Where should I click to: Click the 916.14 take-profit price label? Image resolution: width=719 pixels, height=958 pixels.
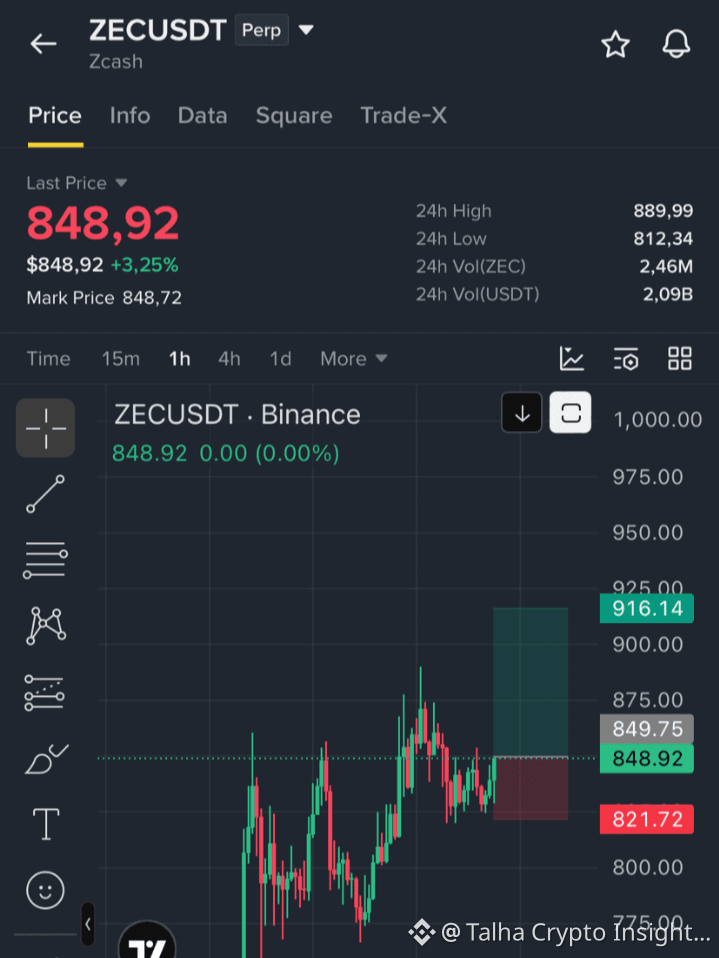pos(647,609)
